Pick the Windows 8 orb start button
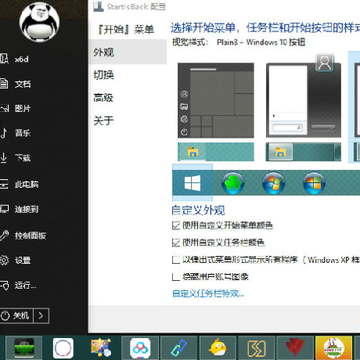360x360 pixels. [314, 183]
